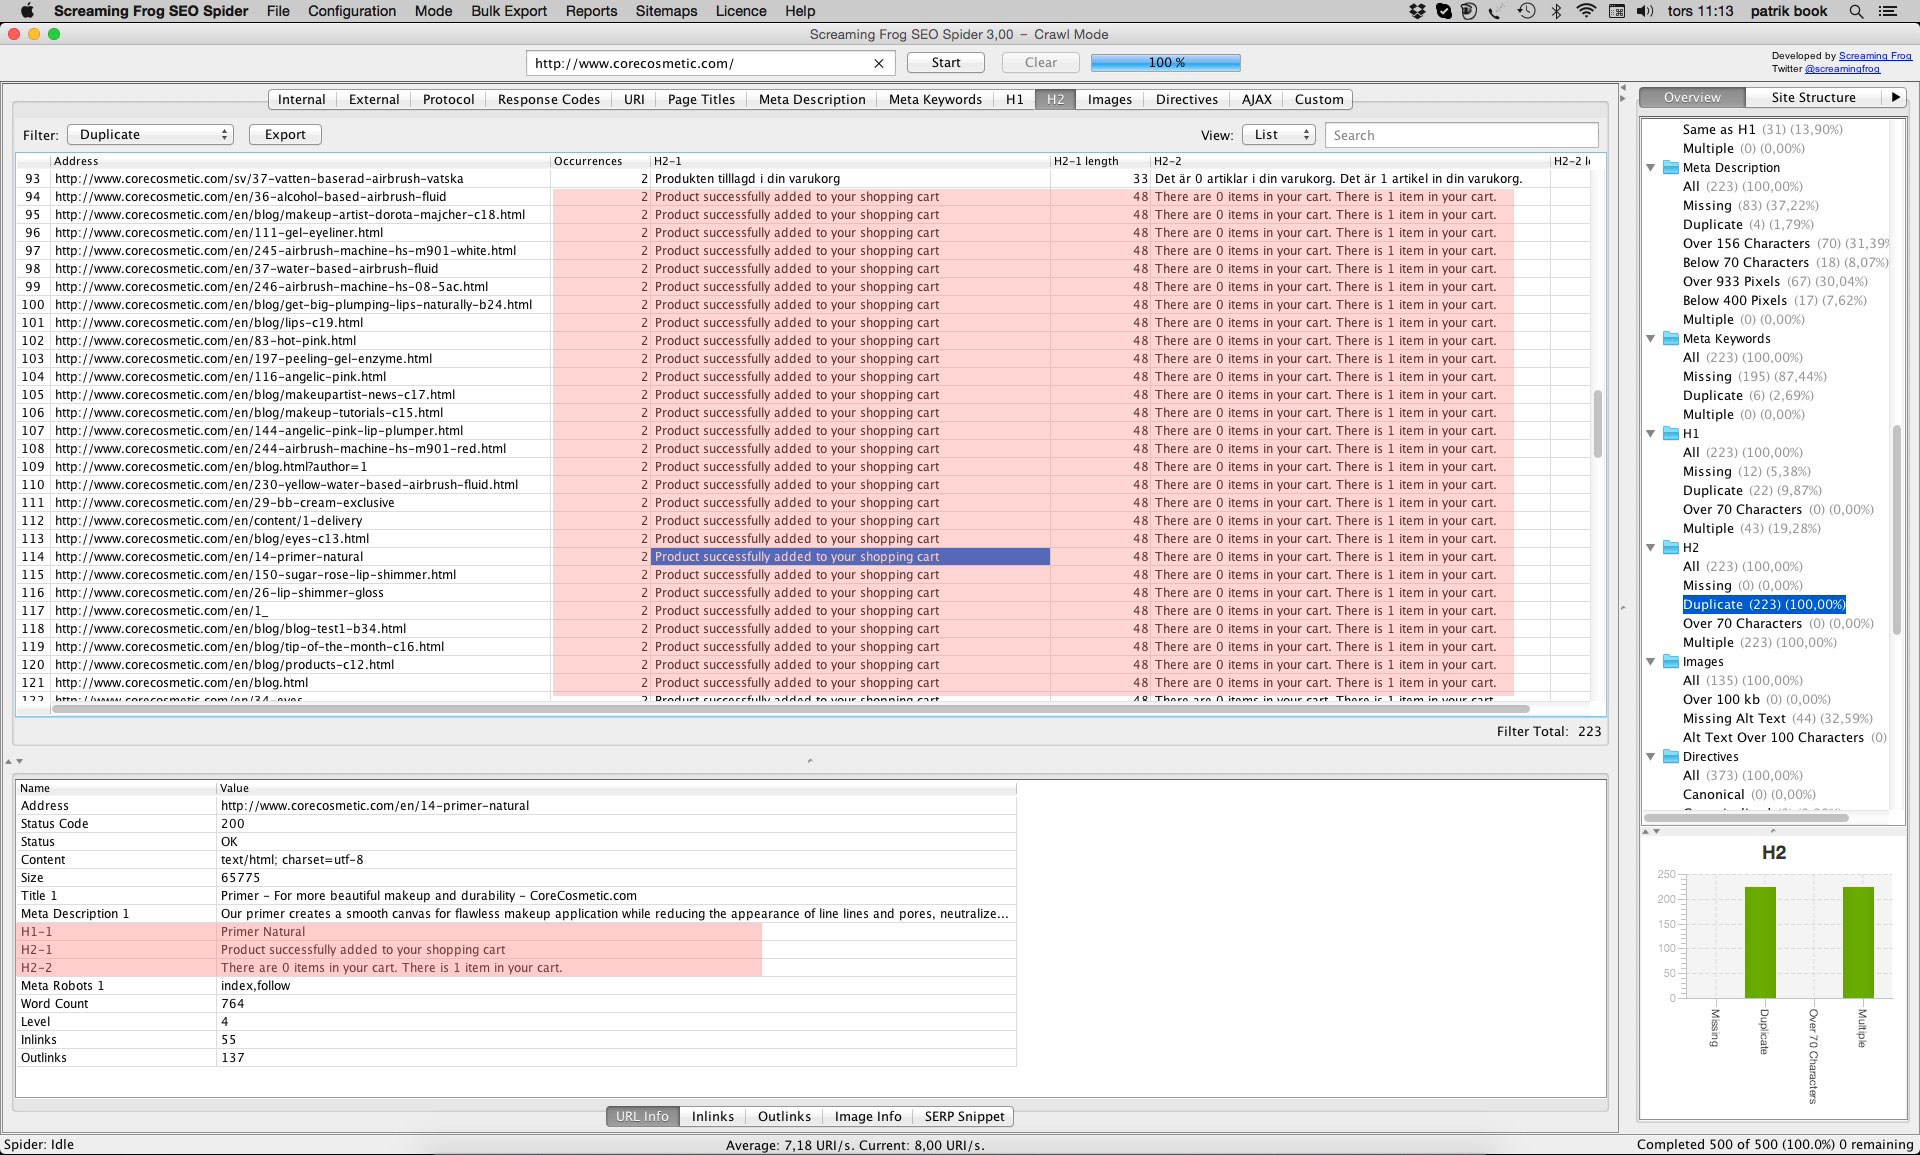The width and height of the screenshot is (1920, 1155).
Task: Switch to the Directives tab
Action: [x=1187, y=99]
